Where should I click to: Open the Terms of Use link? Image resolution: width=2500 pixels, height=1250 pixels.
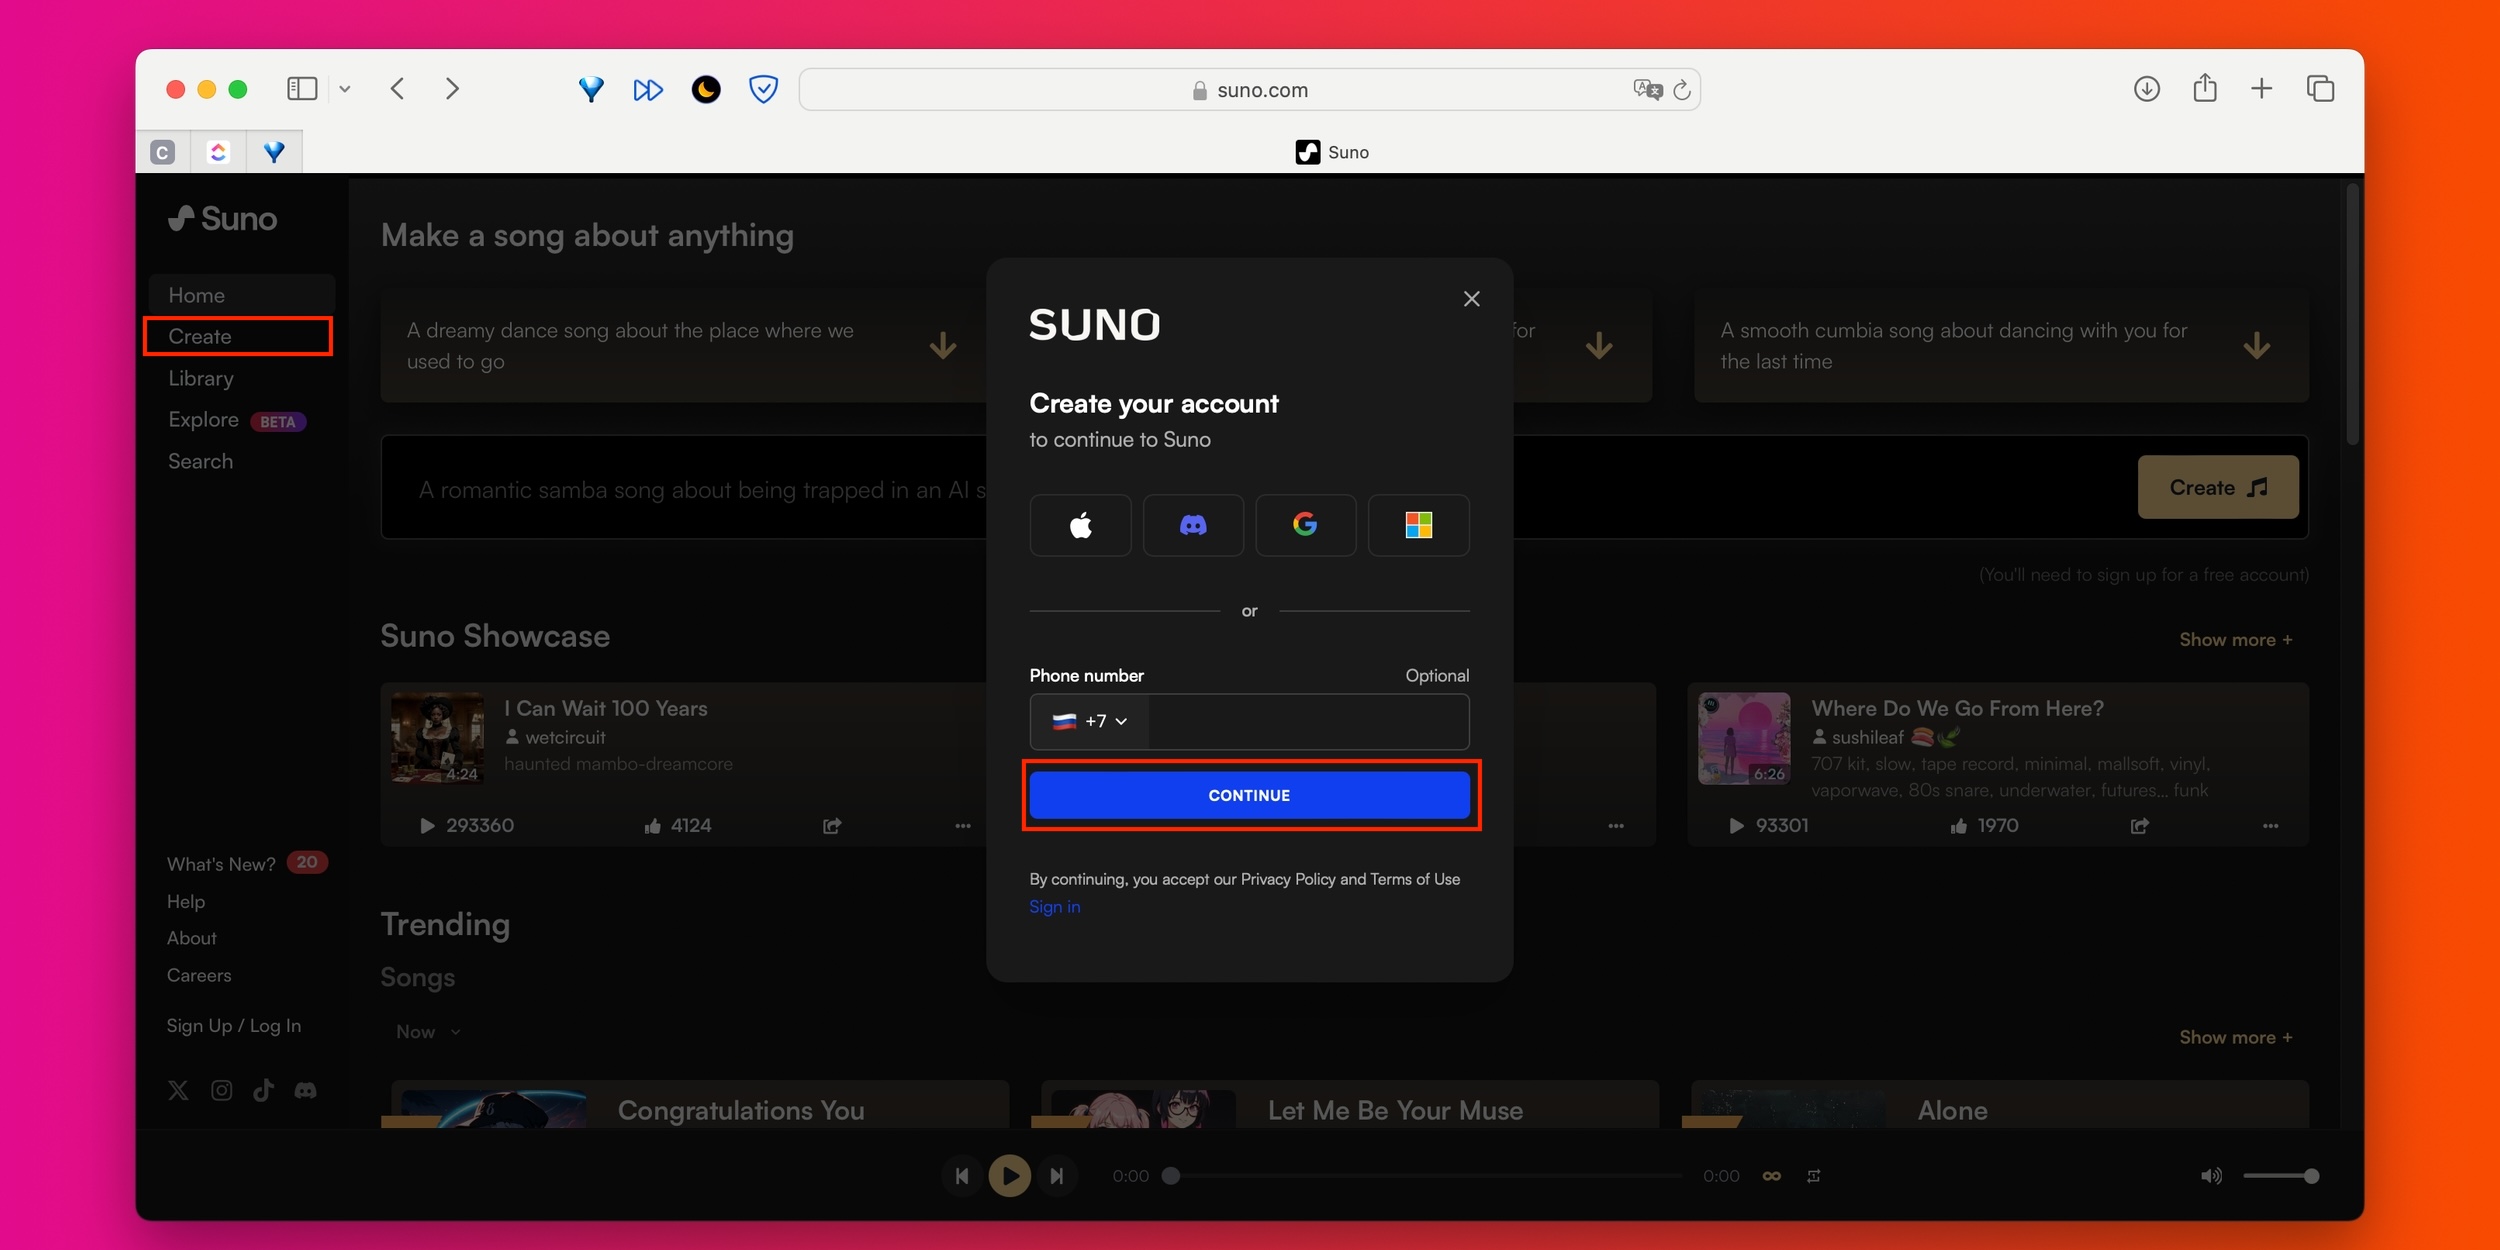1415,879
